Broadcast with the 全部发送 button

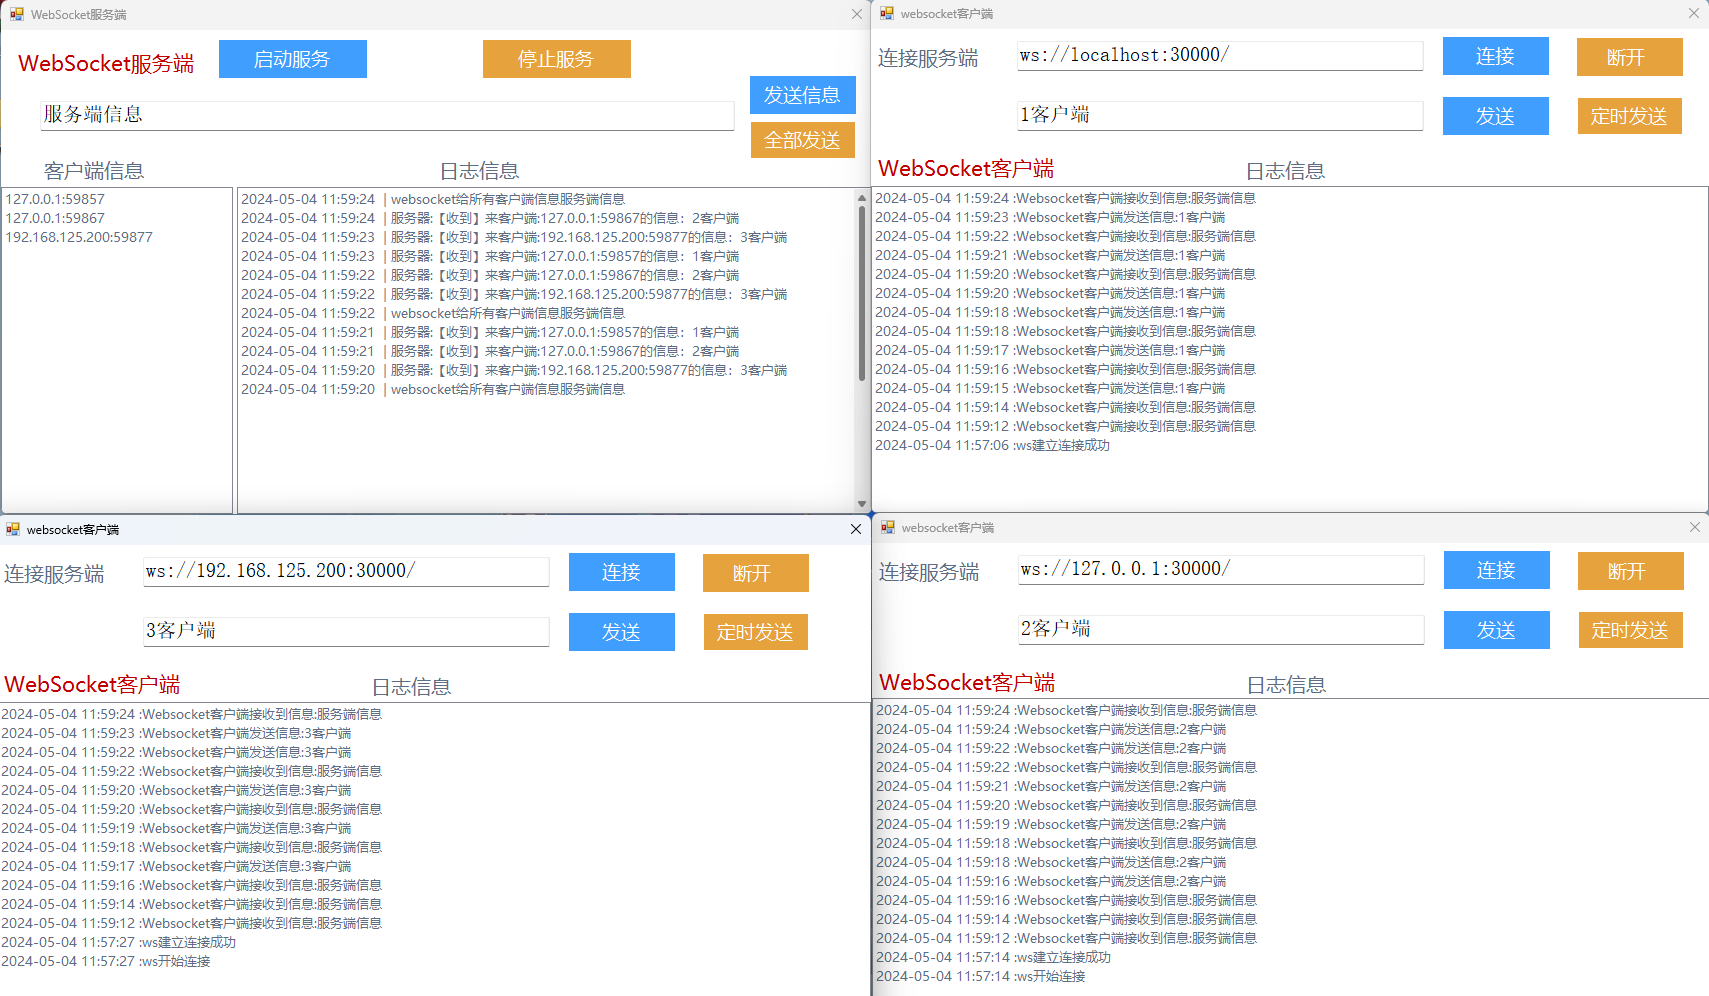(803, 140)
